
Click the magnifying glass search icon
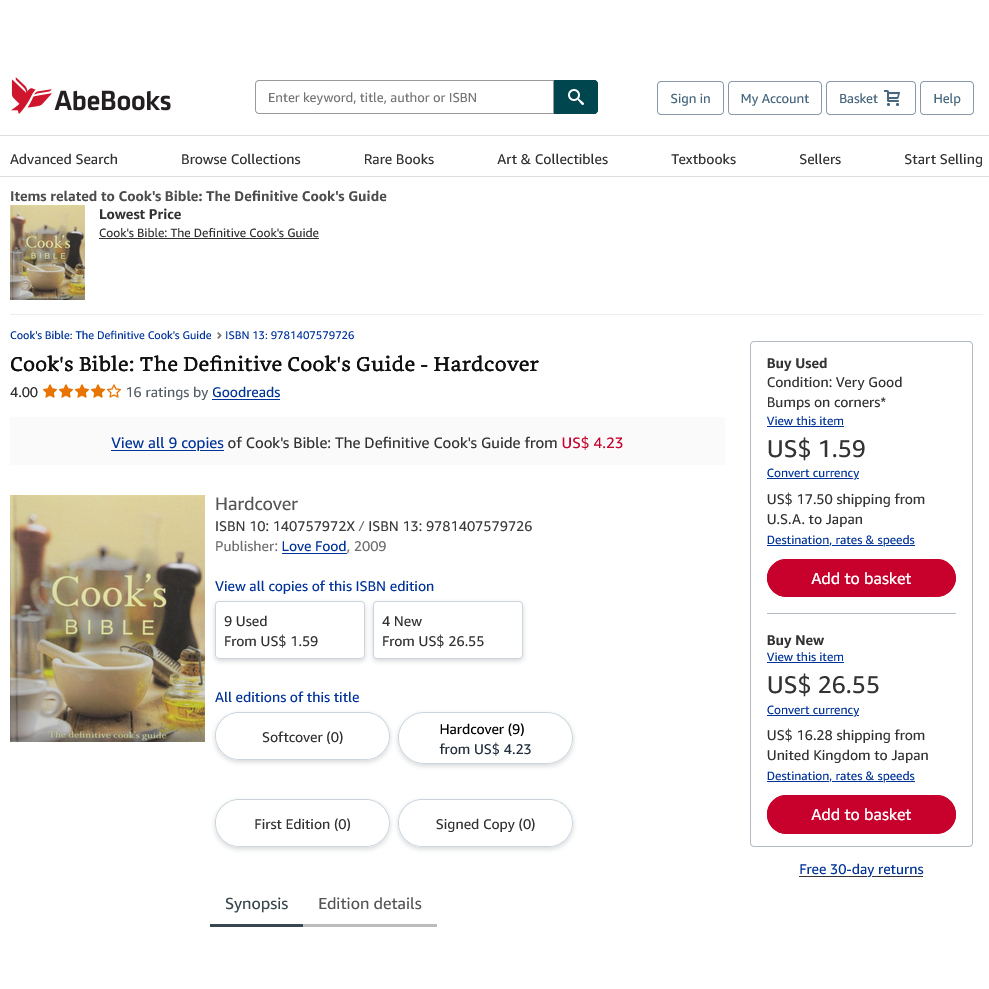(x=575, y=97)
